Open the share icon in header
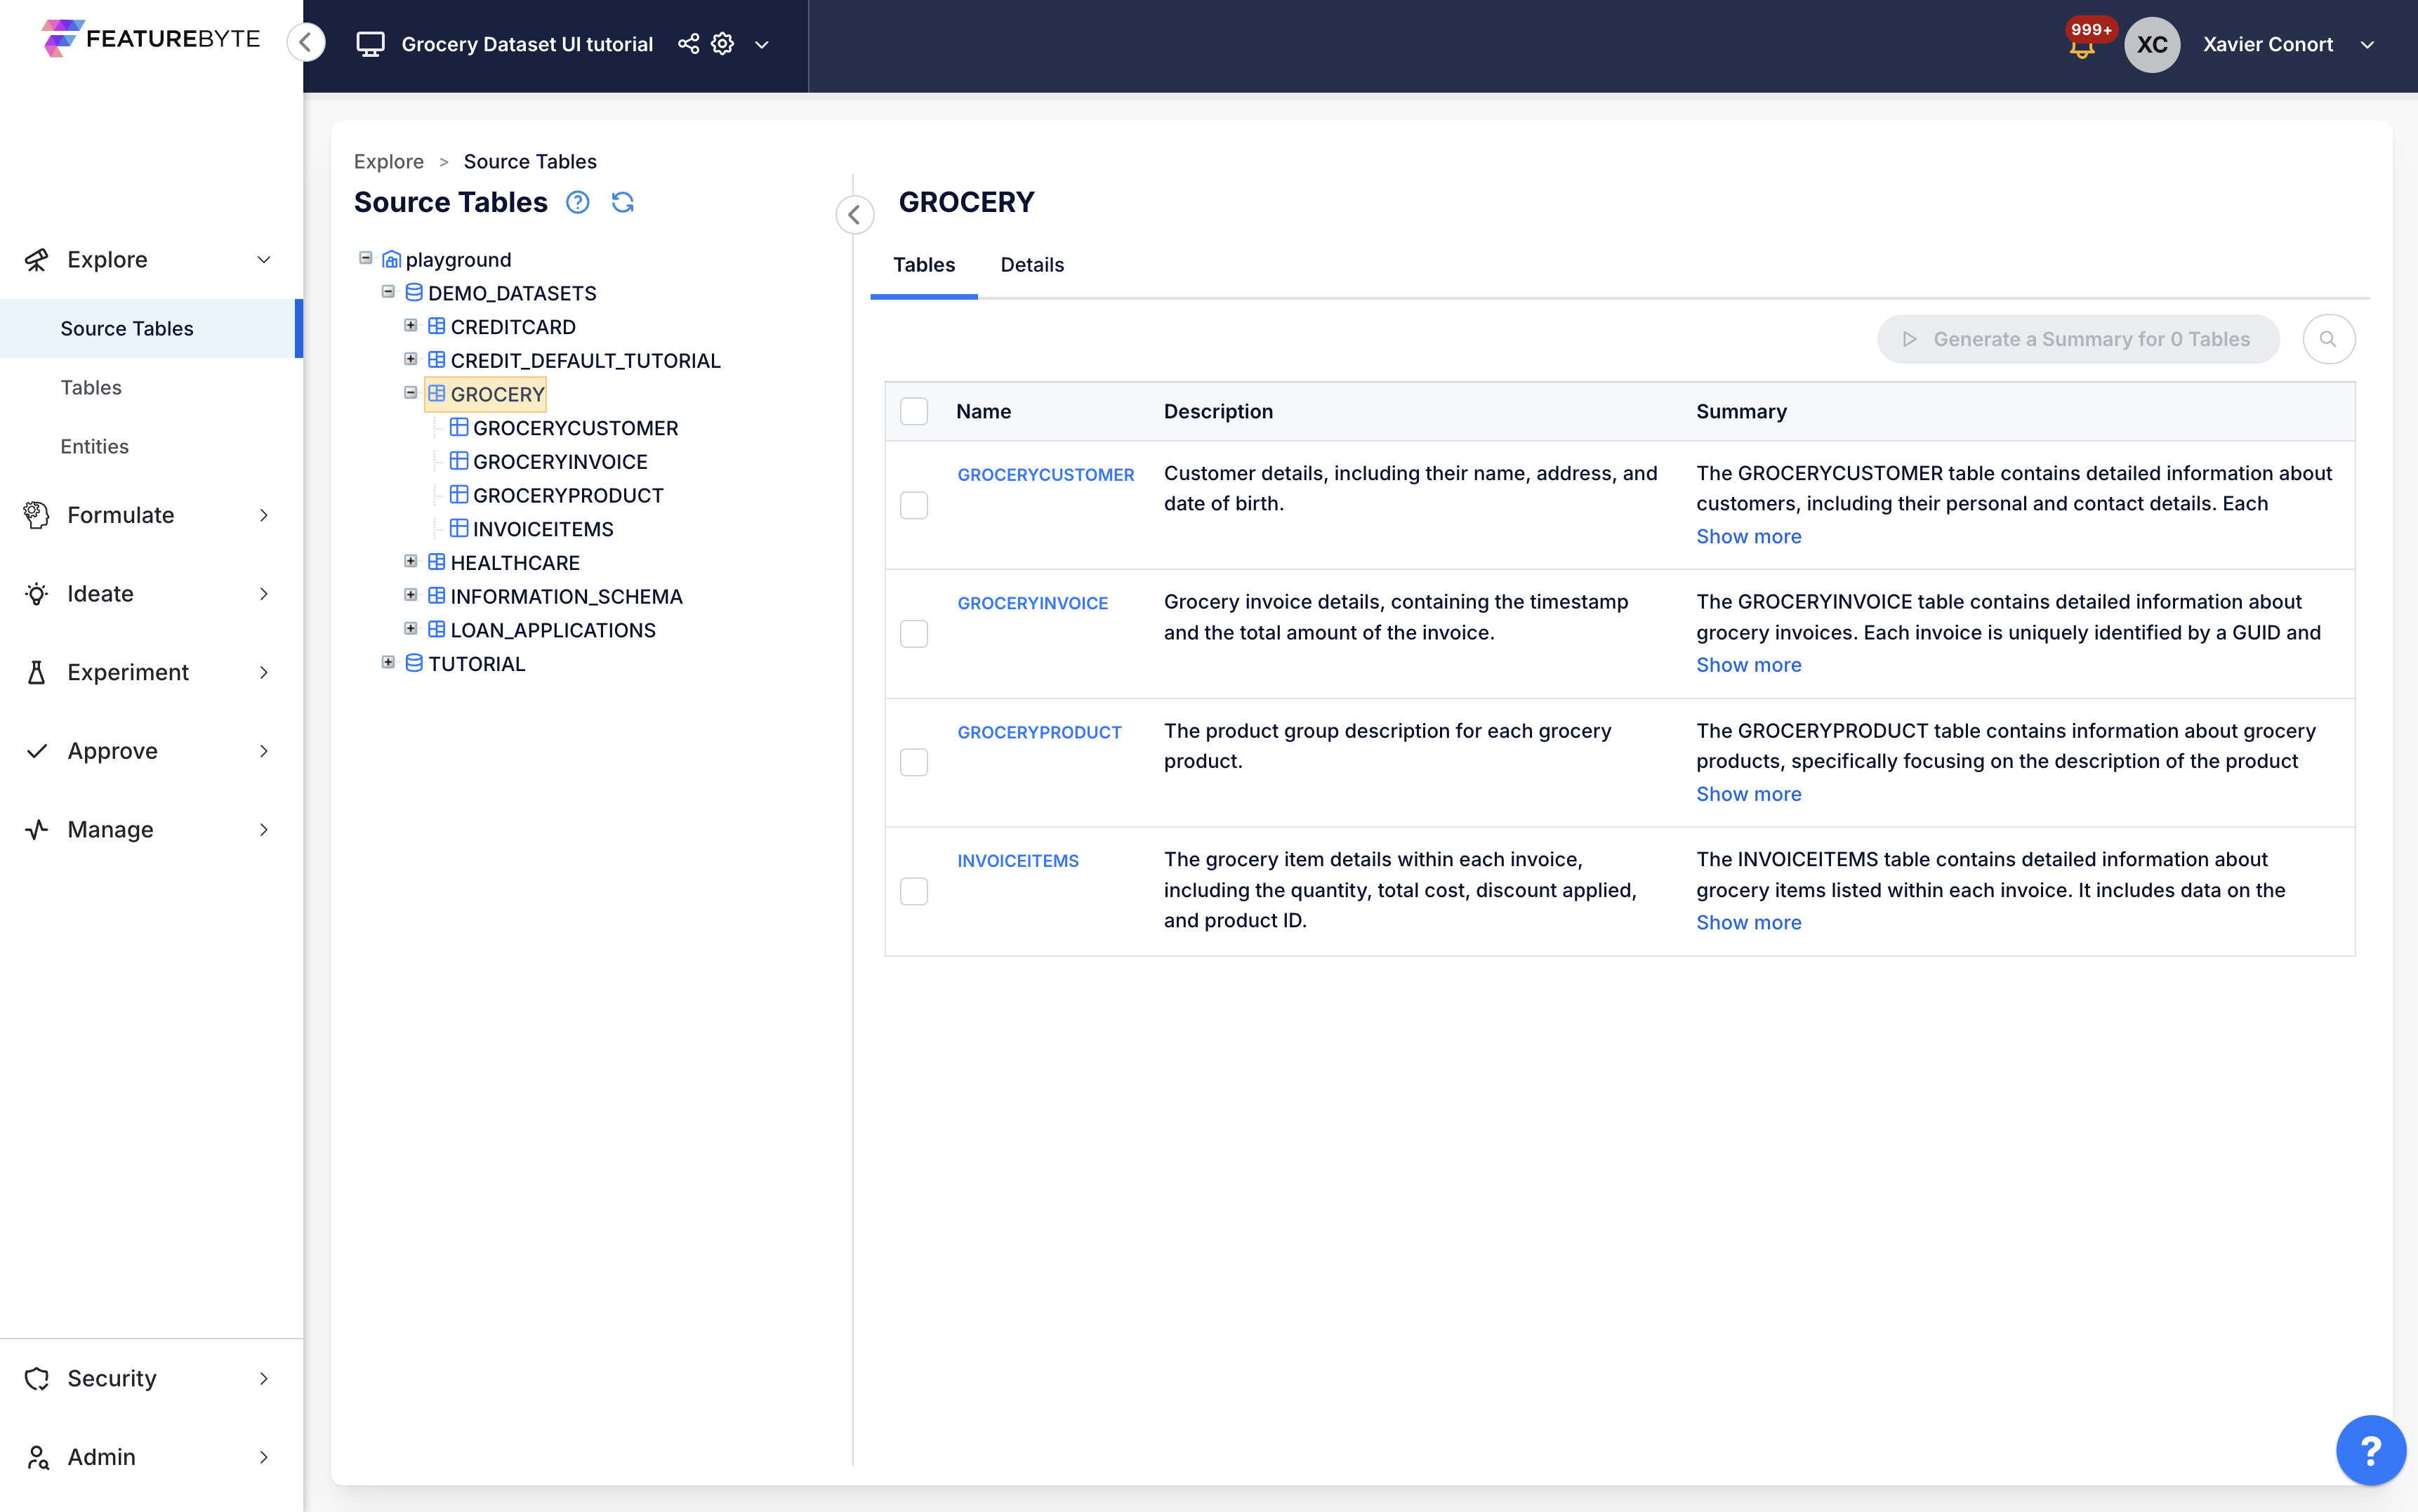 click(688, 44)
